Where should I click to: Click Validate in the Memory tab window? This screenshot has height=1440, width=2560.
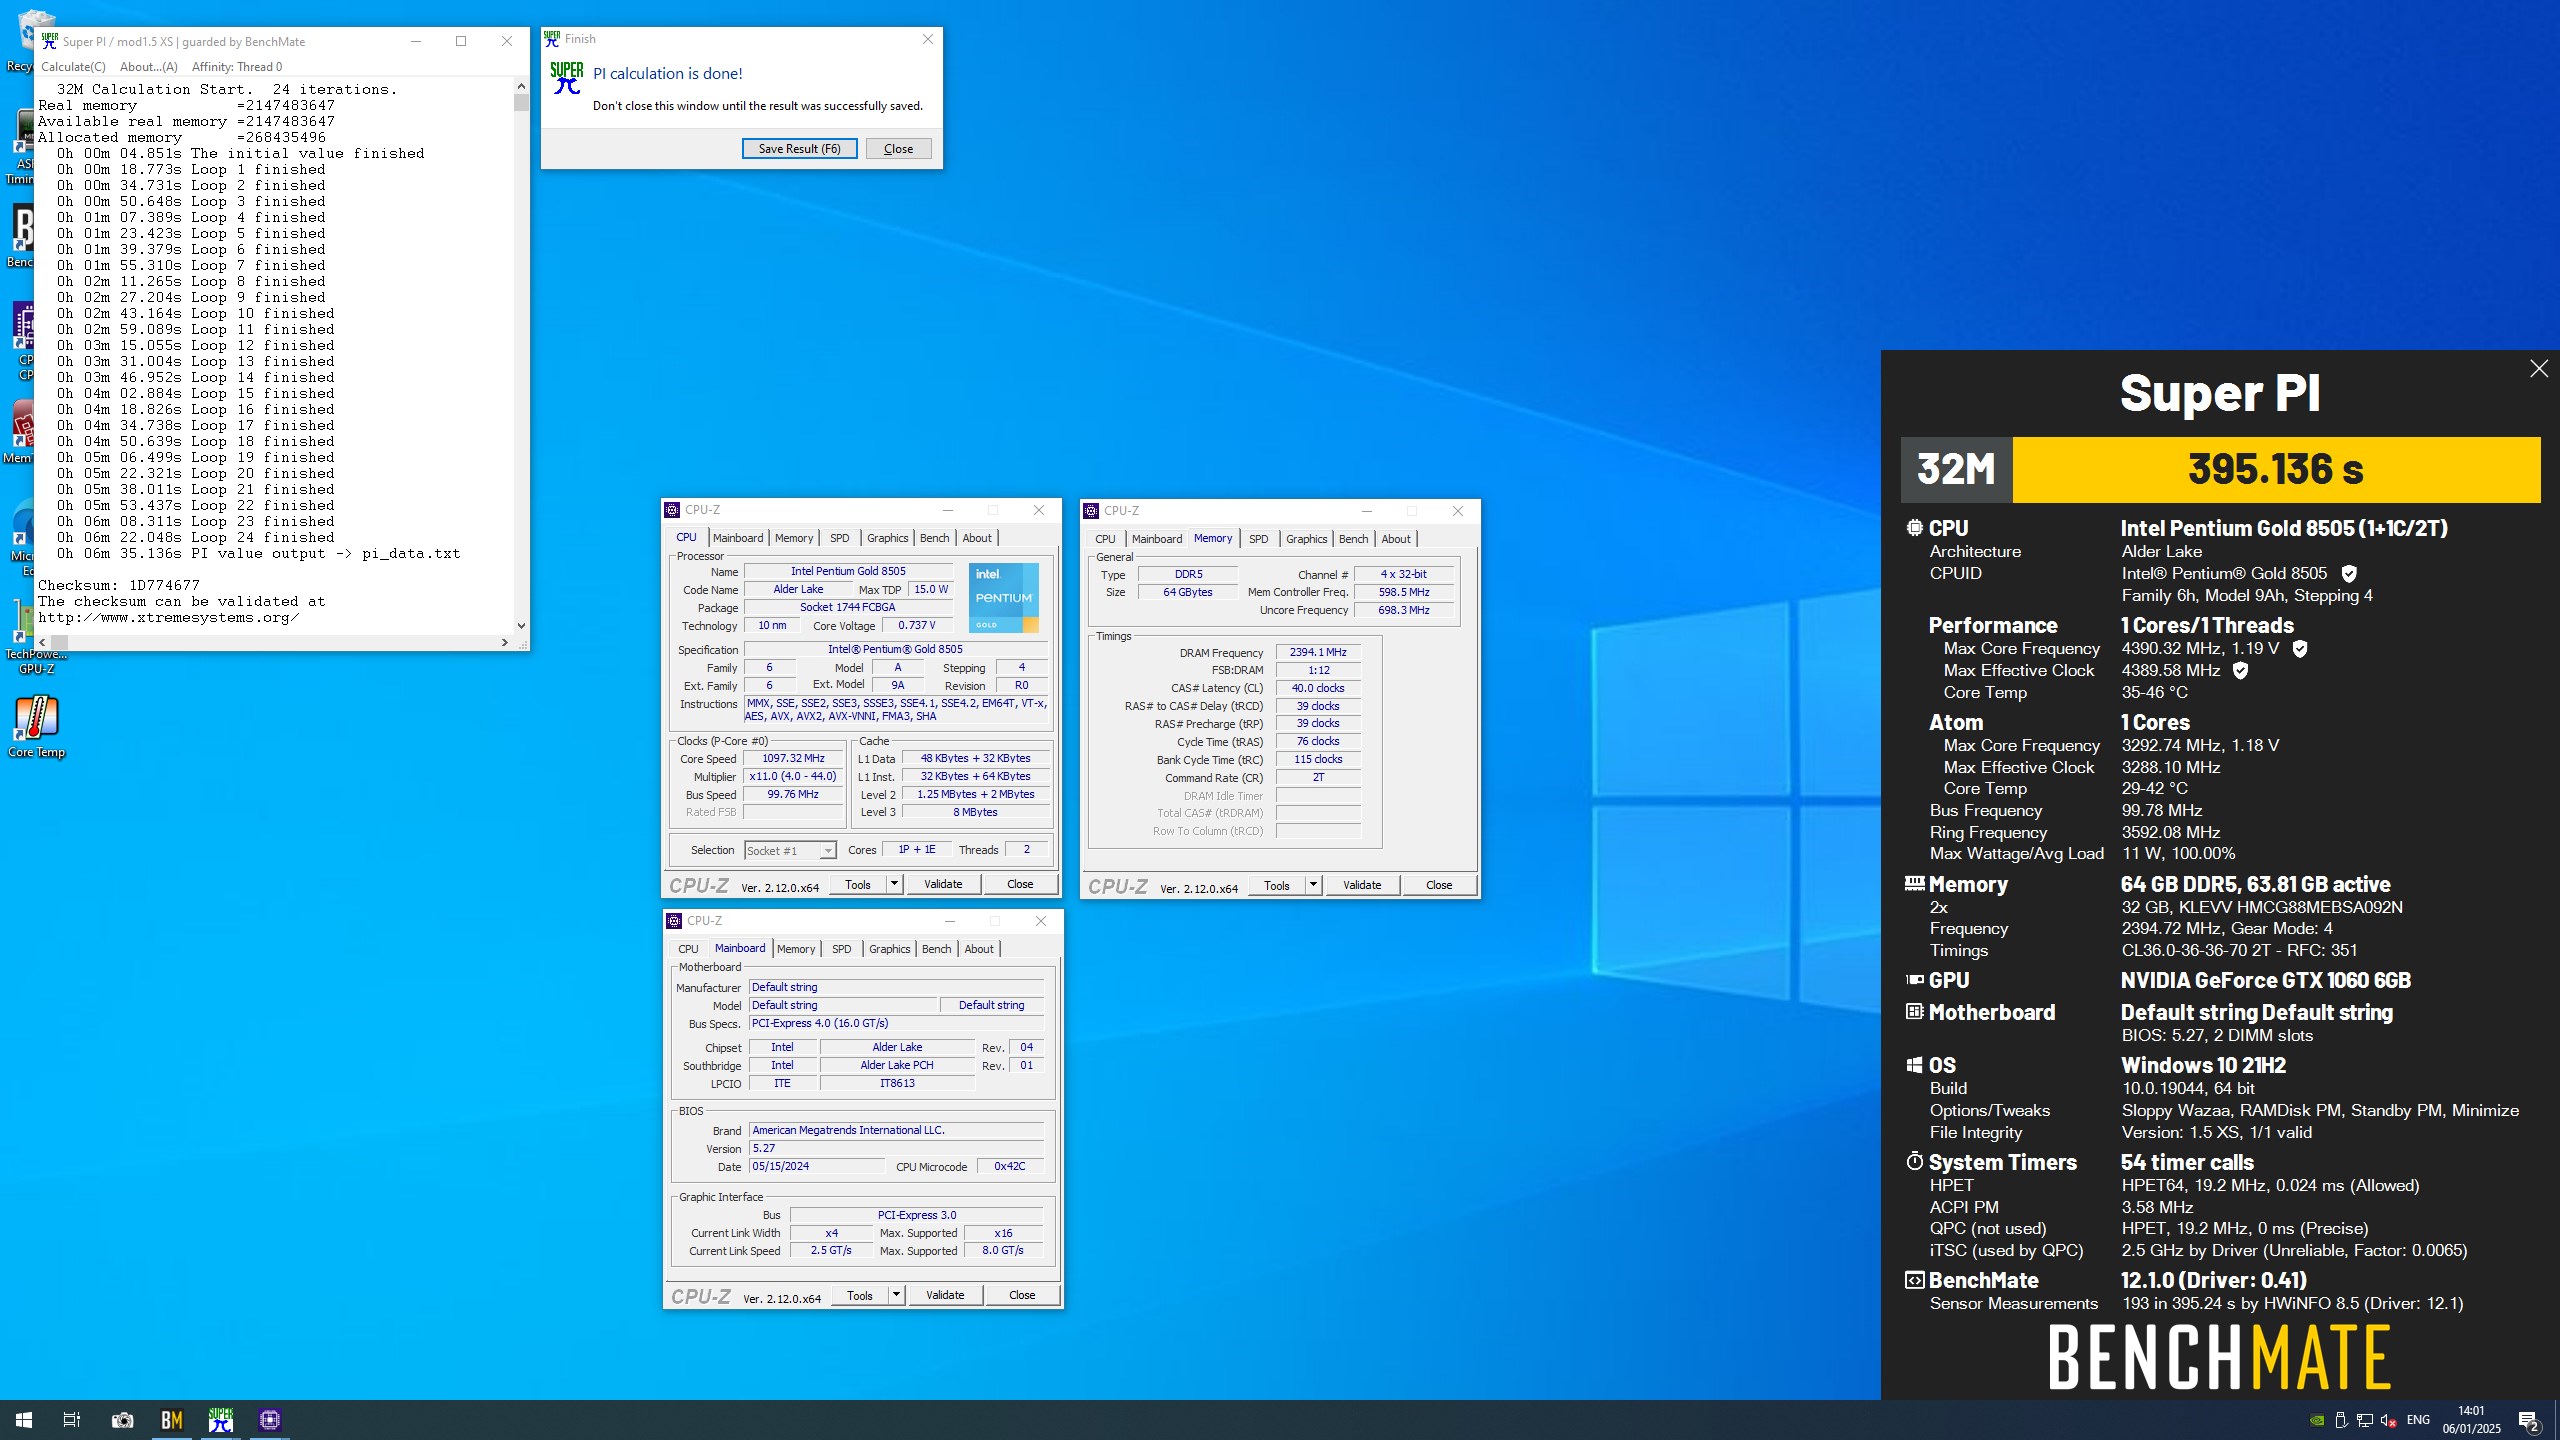click(x=1362, y=885)
